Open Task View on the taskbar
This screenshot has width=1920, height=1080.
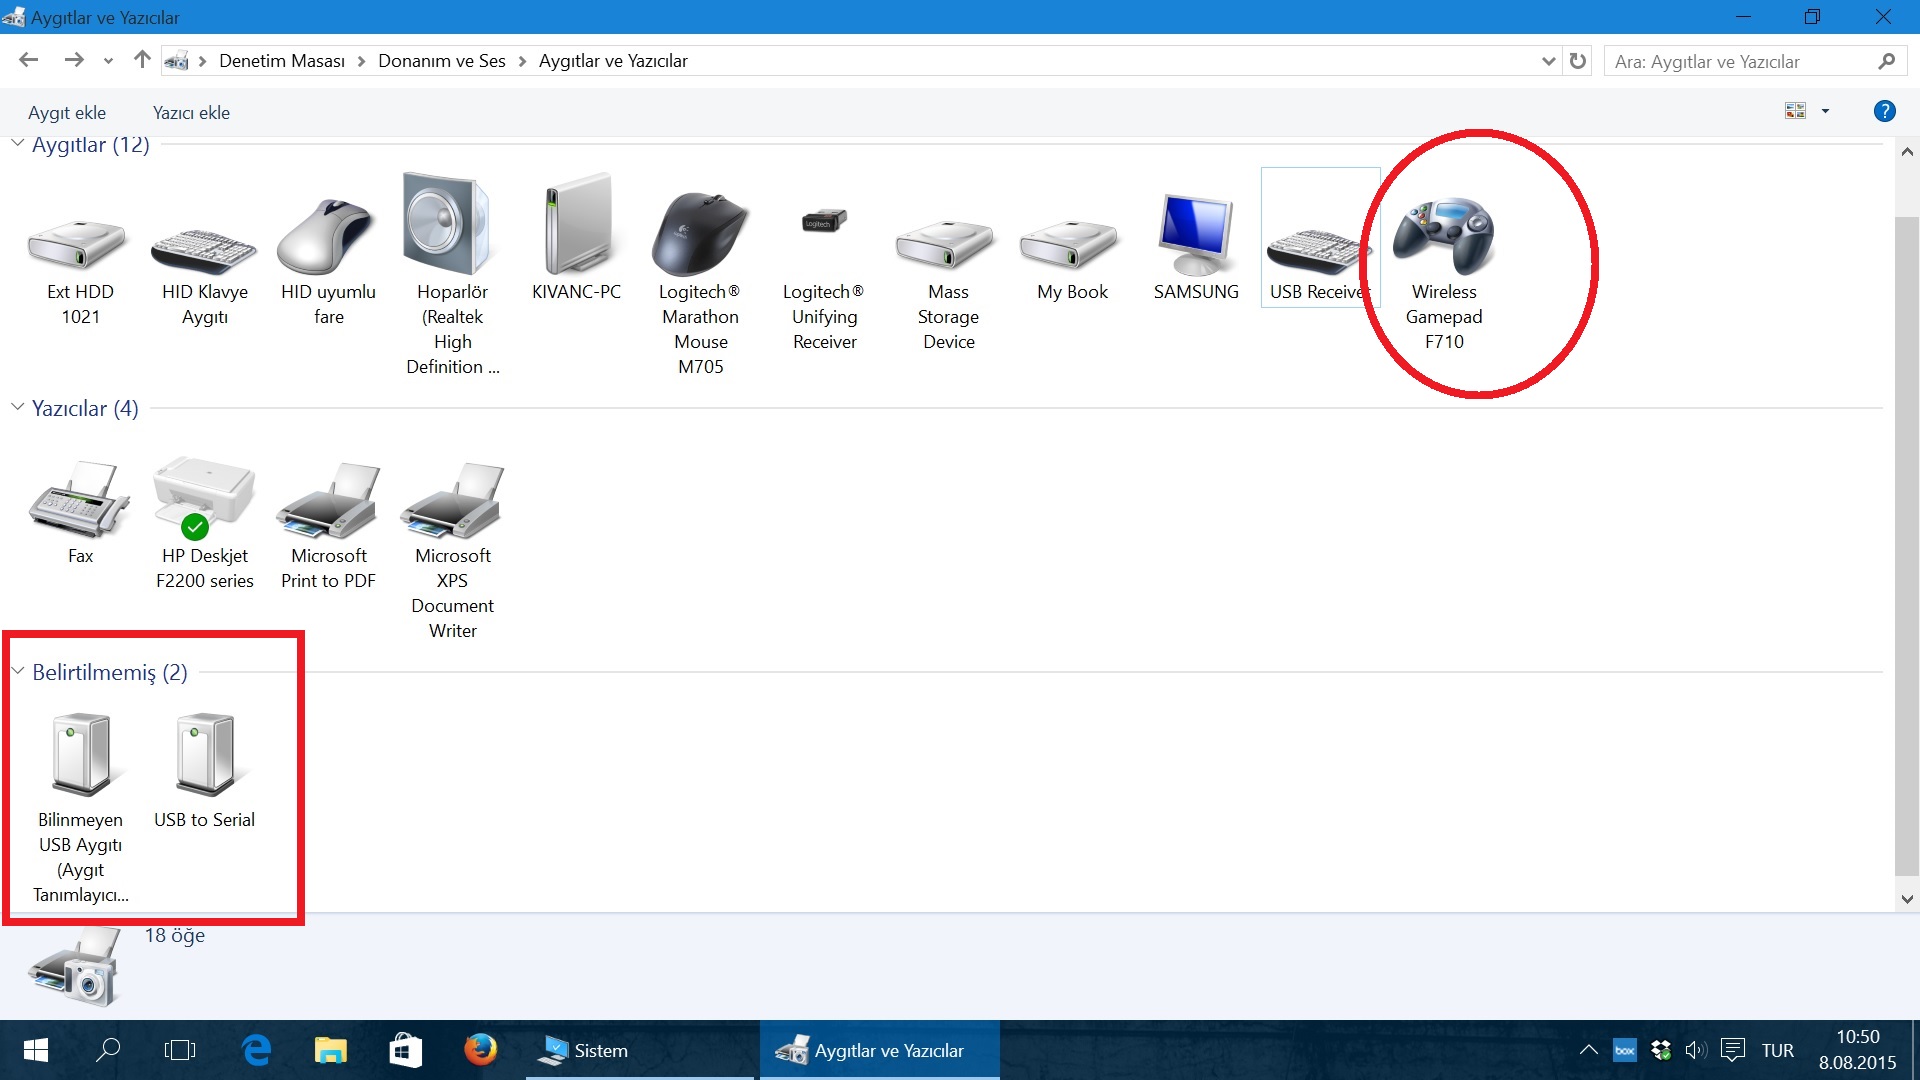pos(180,1050)
